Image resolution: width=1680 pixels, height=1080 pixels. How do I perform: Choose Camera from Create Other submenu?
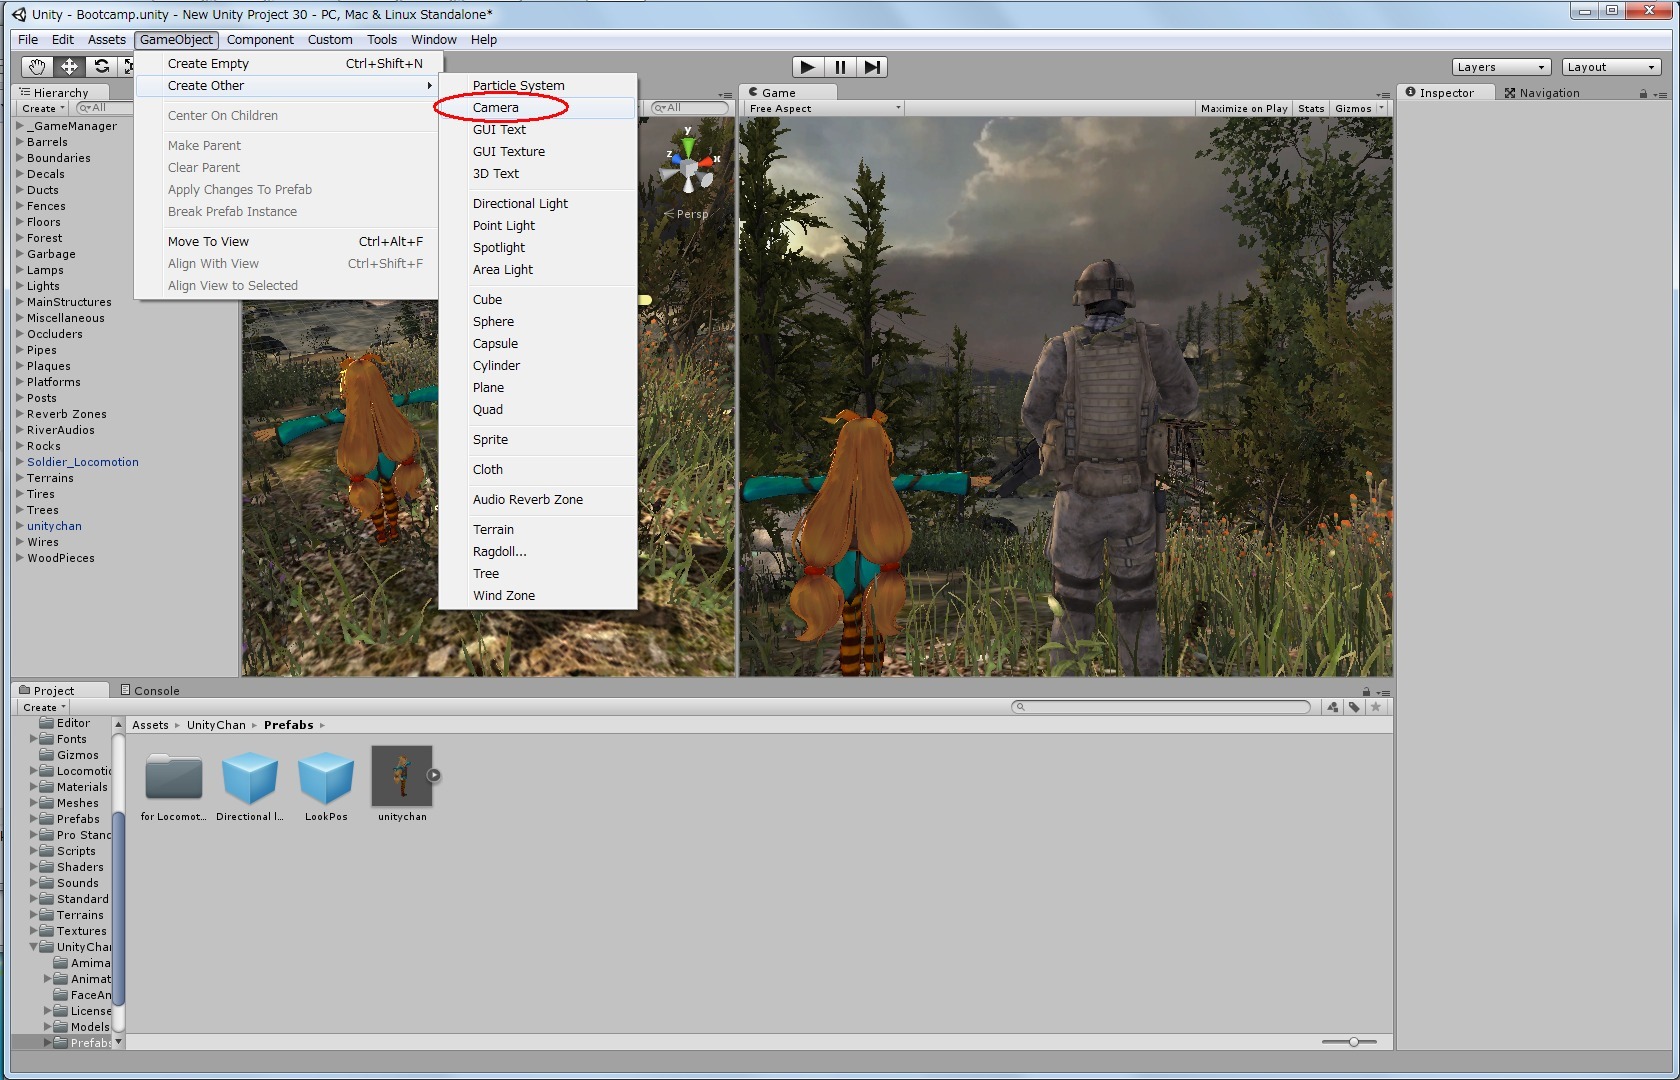496,107
